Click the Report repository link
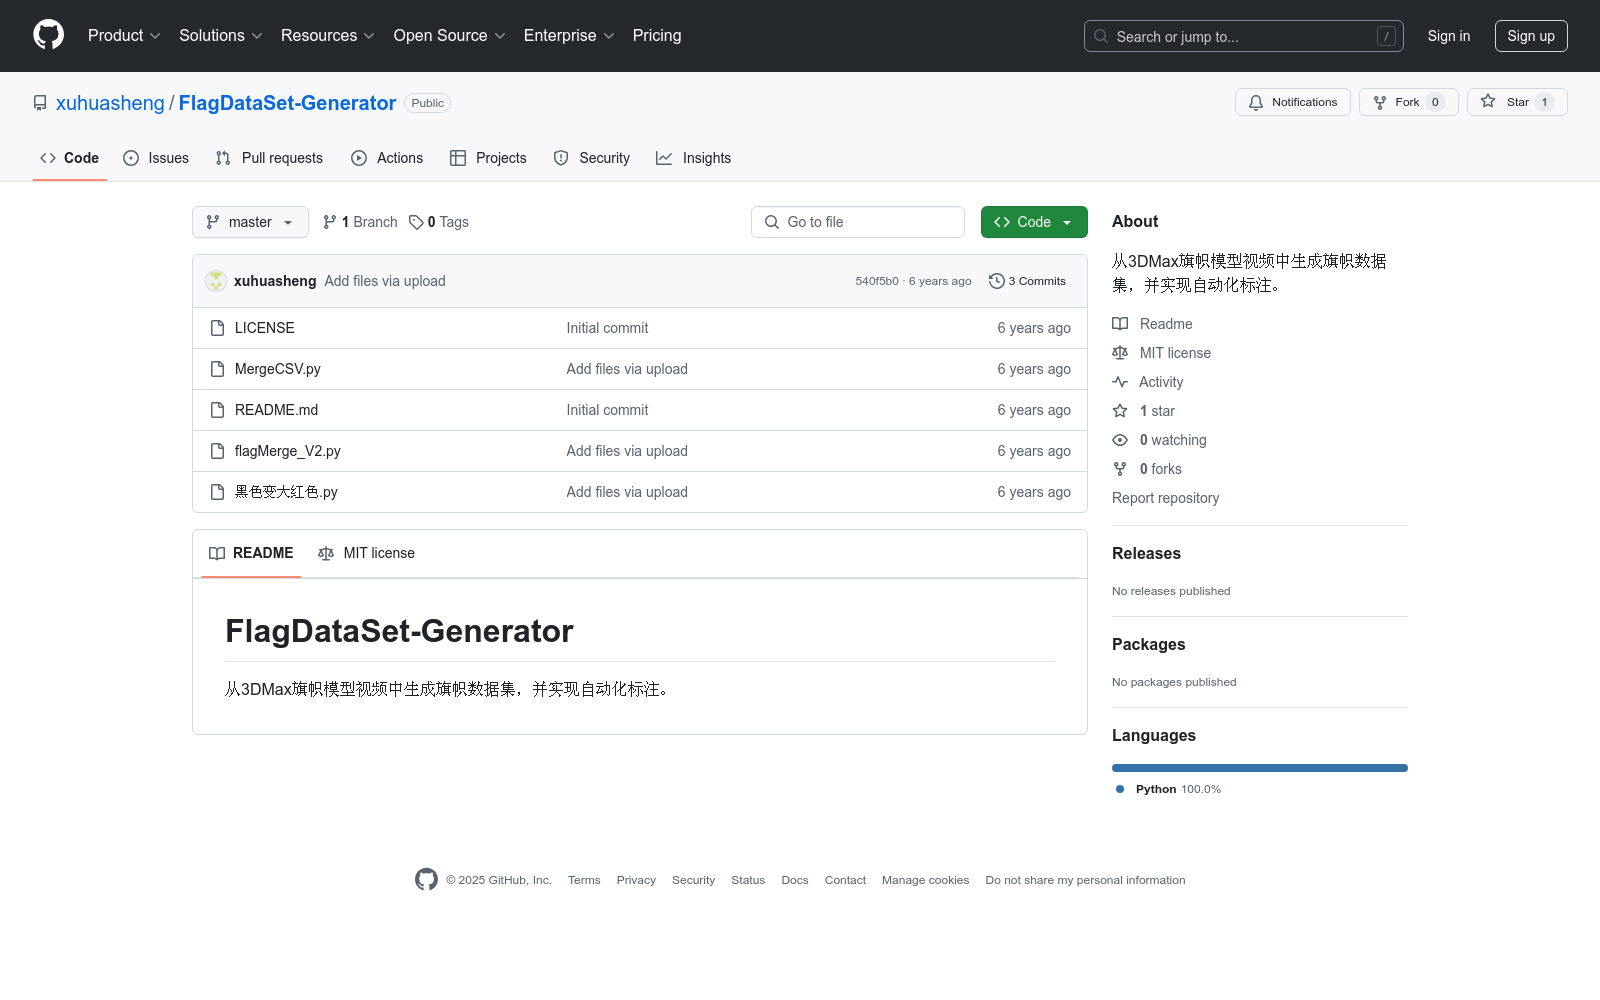The image size is (1600, 1000). 1165,498
